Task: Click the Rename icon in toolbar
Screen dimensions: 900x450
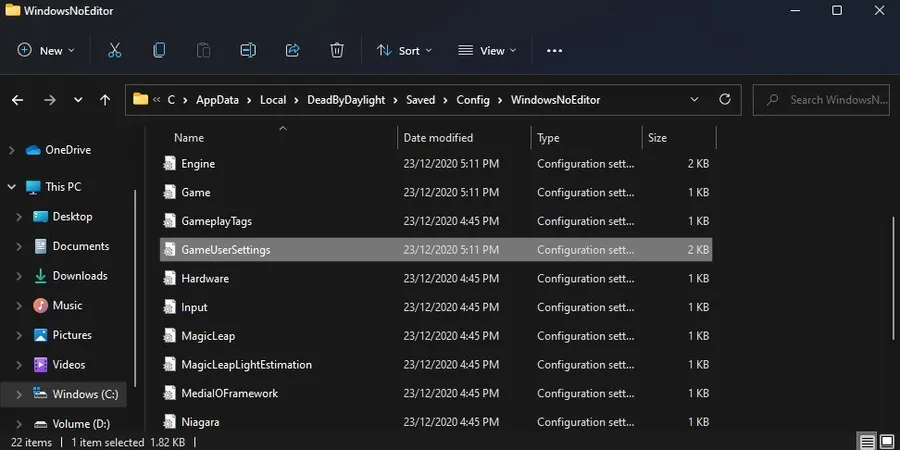Action: [x=248, y=51]
